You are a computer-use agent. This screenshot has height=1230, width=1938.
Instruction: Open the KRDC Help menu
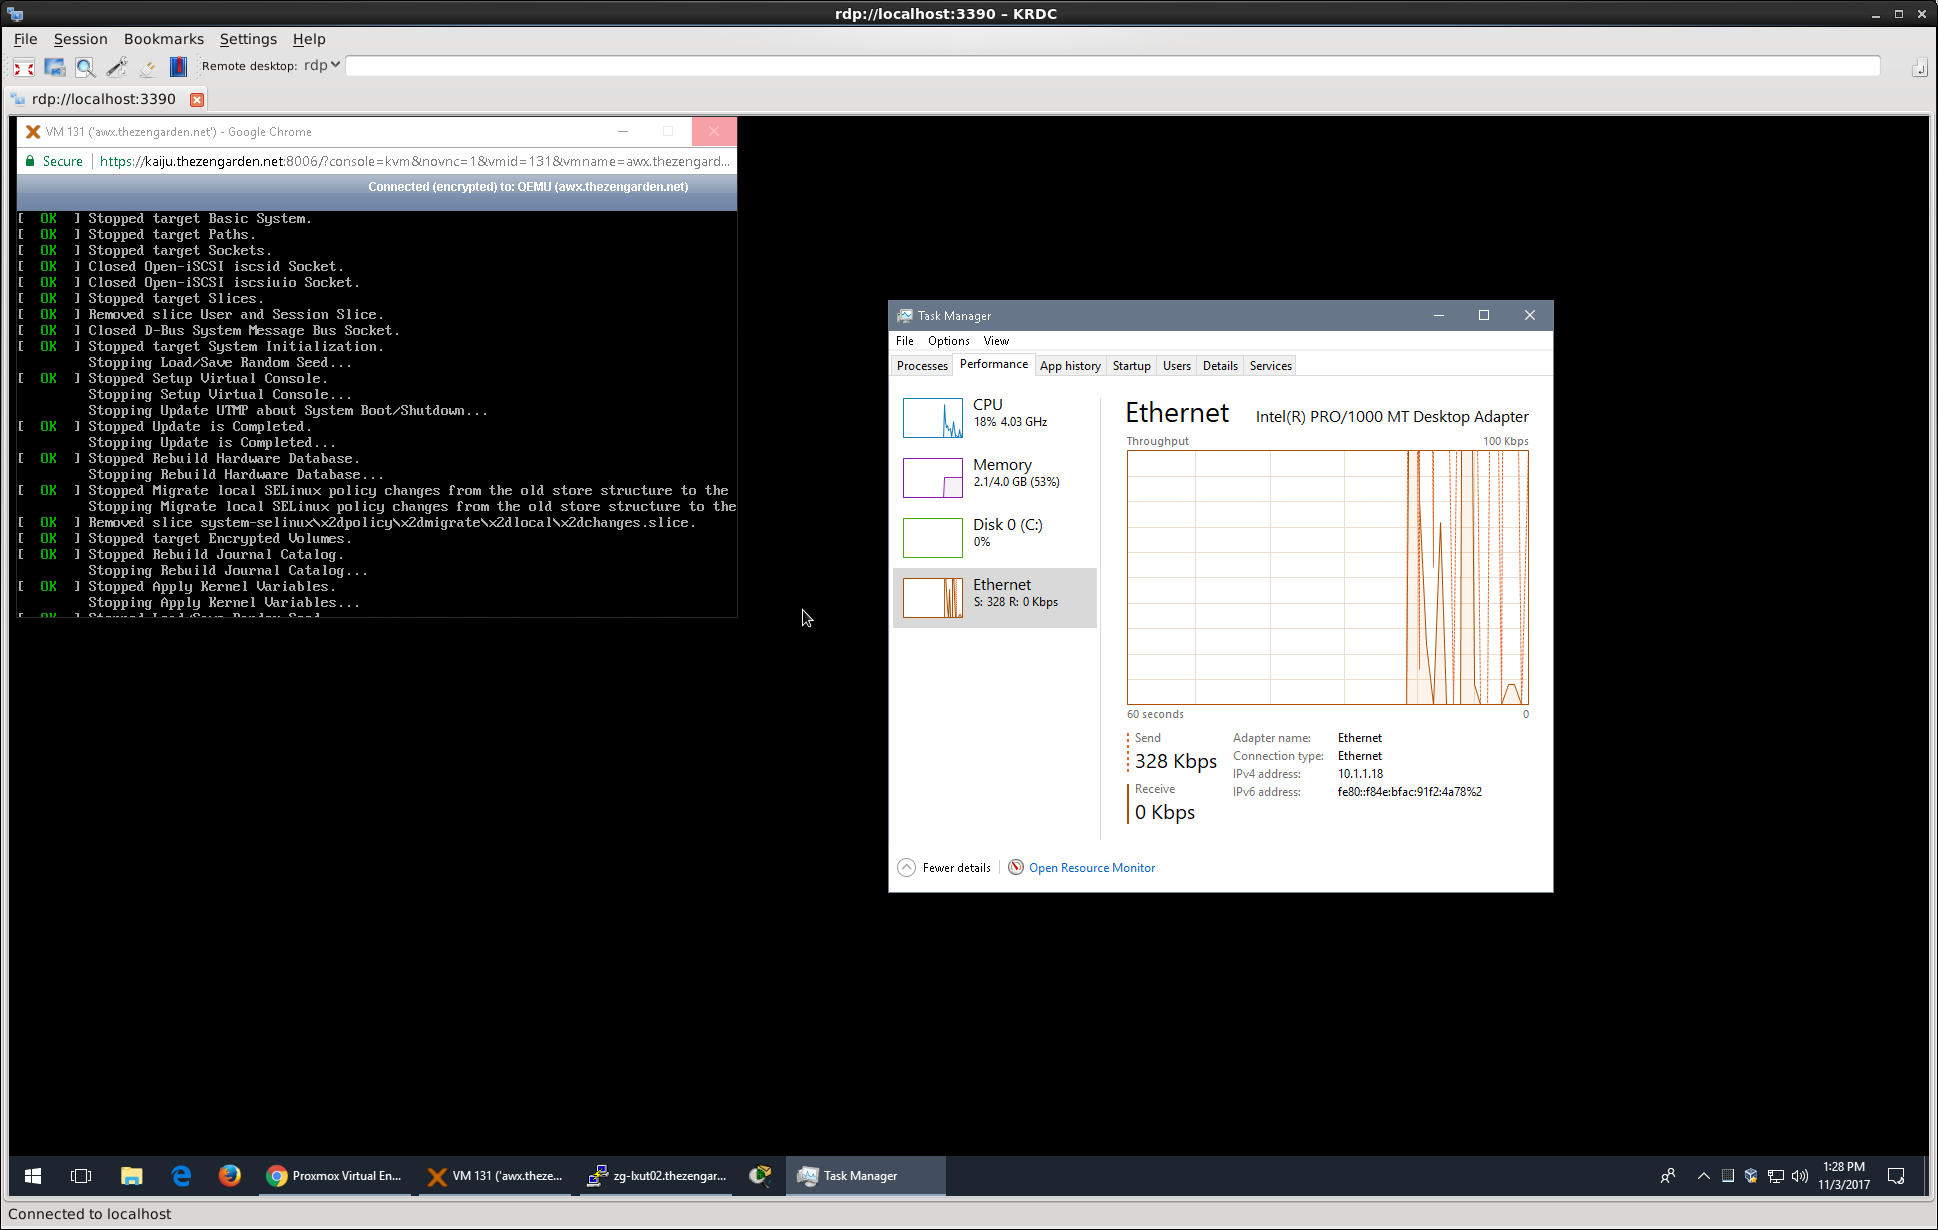309,39
